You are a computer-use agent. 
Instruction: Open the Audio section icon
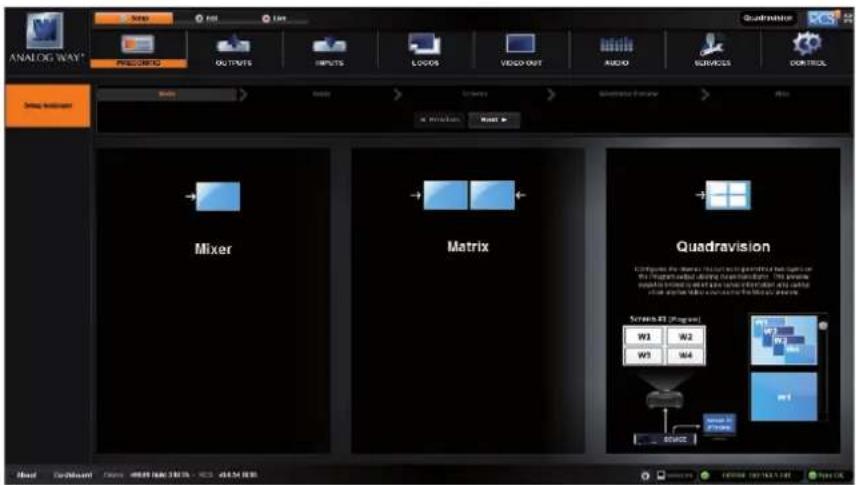coord(616,44)
